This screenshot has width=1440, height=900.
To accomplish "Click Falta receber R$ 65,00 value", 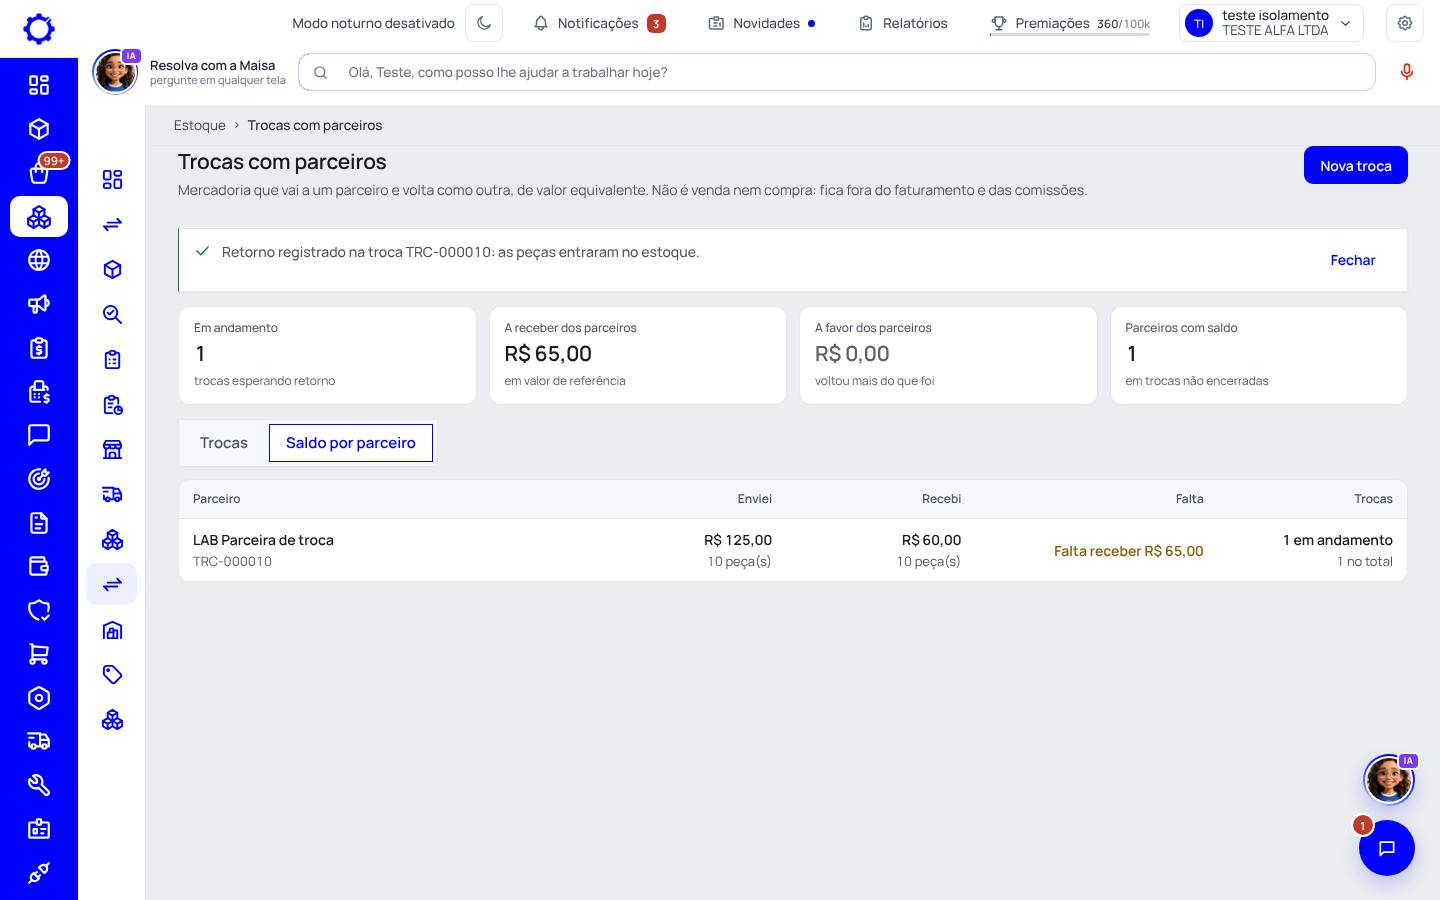I will 1128,551.
